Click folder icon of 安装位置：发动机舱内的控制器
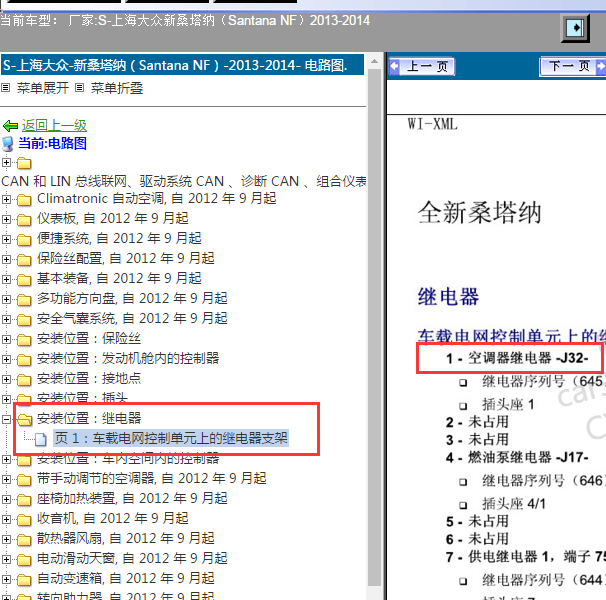 (24, 360)
